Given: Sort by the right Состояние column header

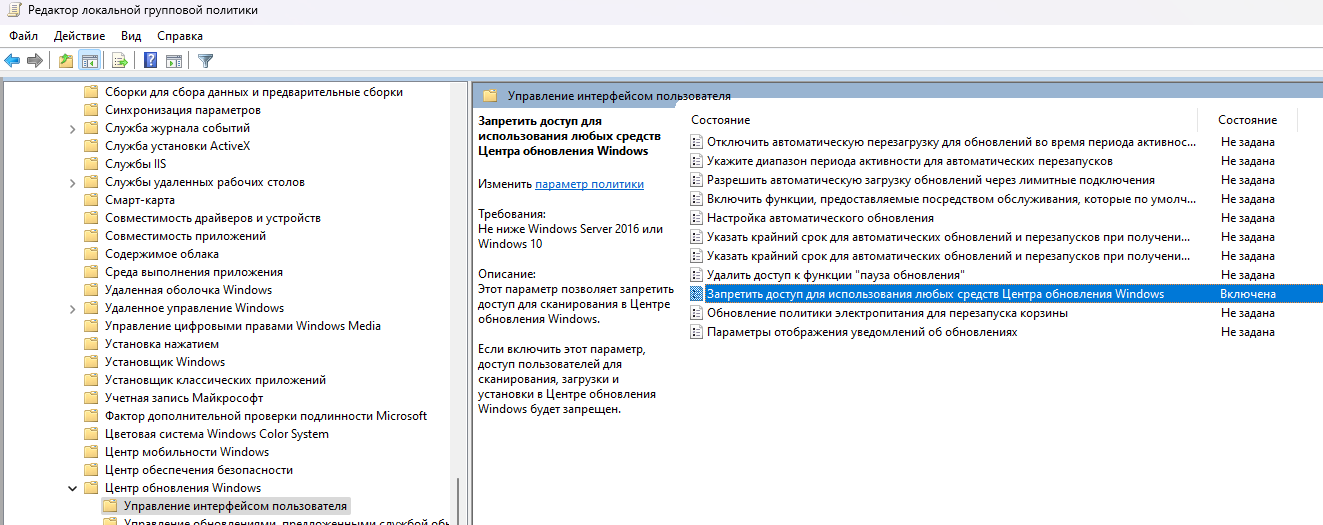Looking at the screenshot, I should pyautogui.click(x=1248, y=120).
